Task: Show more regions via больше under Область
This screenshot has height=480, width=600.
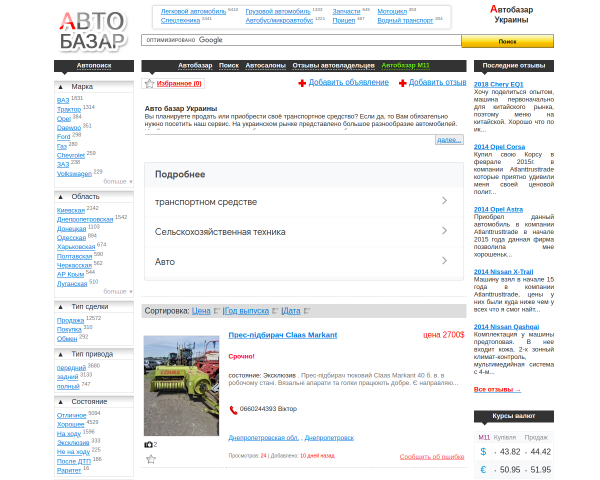Action: [117, 291]
